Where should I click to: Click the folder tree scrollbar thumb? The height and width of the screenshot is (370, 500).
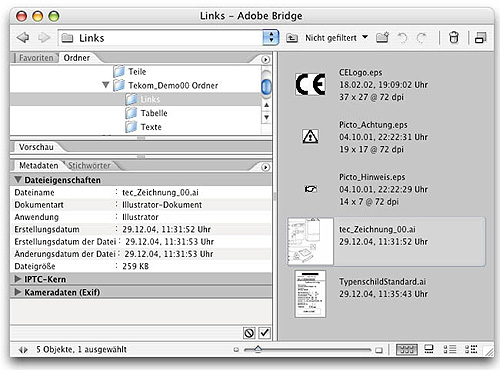pos(266,86)
